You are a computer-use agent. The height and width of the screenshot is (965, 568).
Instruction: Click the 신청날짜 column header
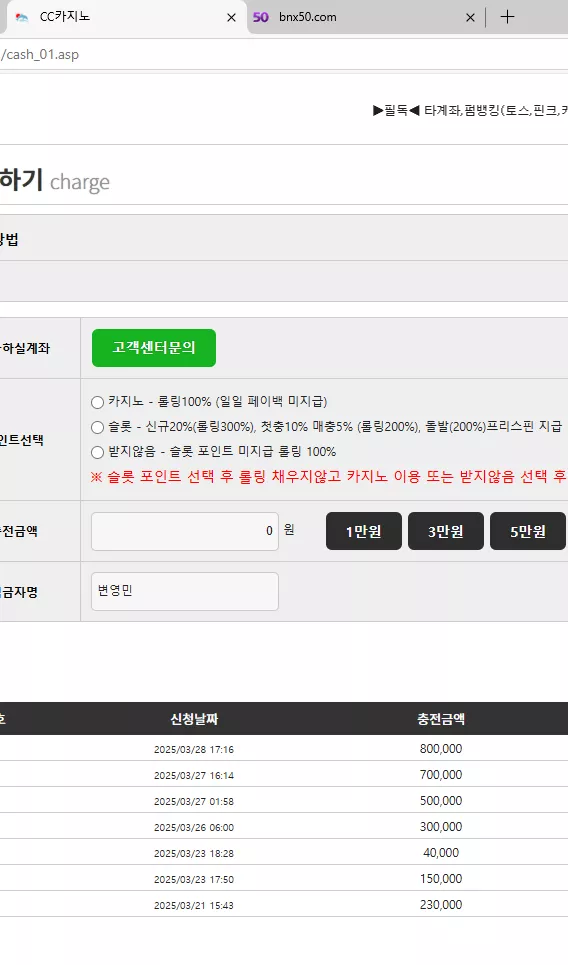(x=194, y=719)
